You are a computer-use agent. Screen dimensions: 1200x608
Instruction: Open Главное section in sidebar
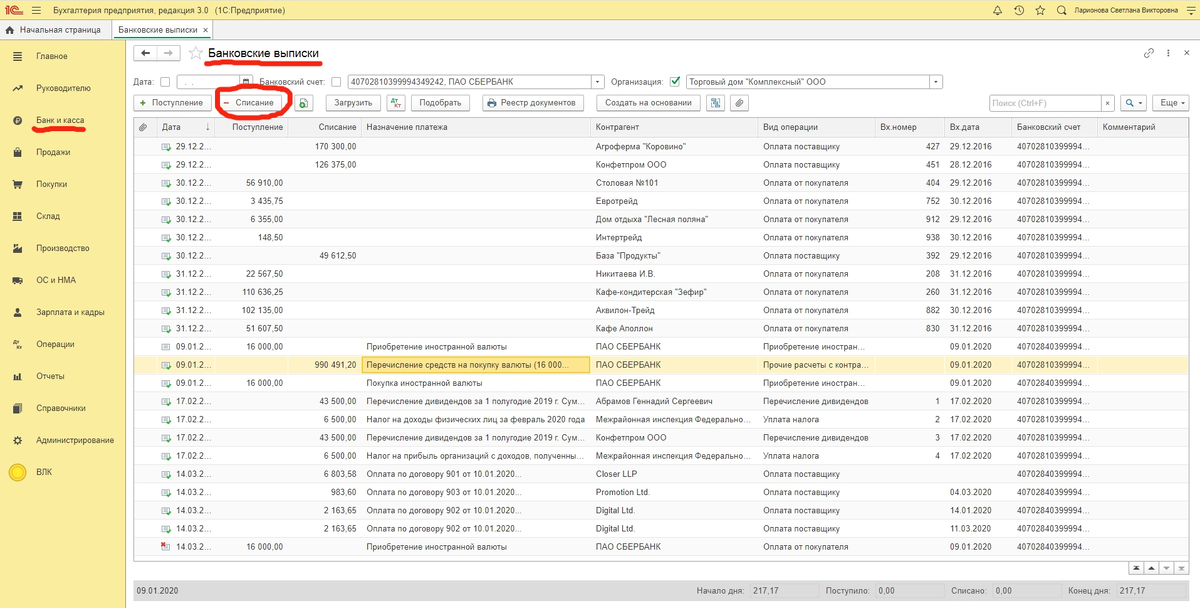click(x=63, y=56)
